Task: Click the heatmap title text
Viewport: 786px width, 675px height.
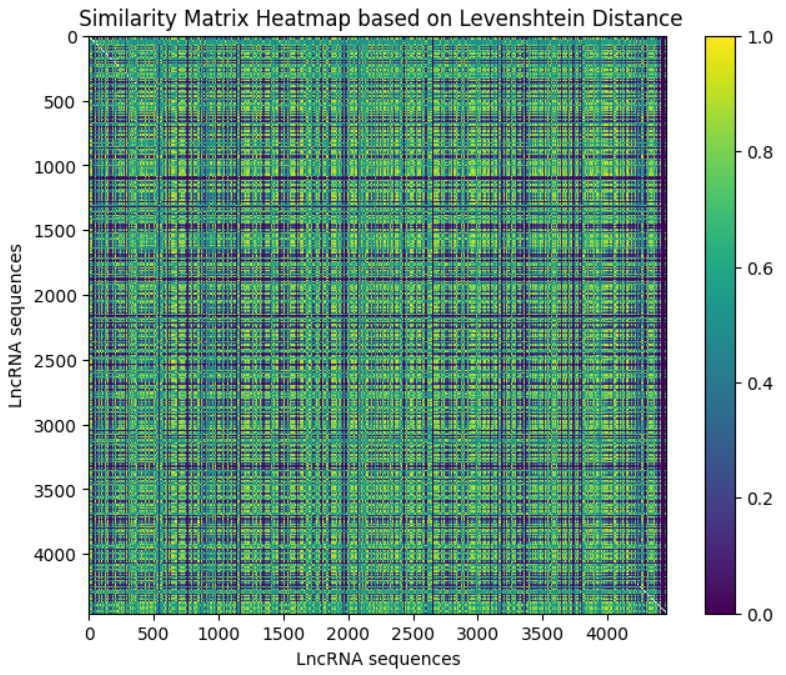Action: [x=380, y=19]
